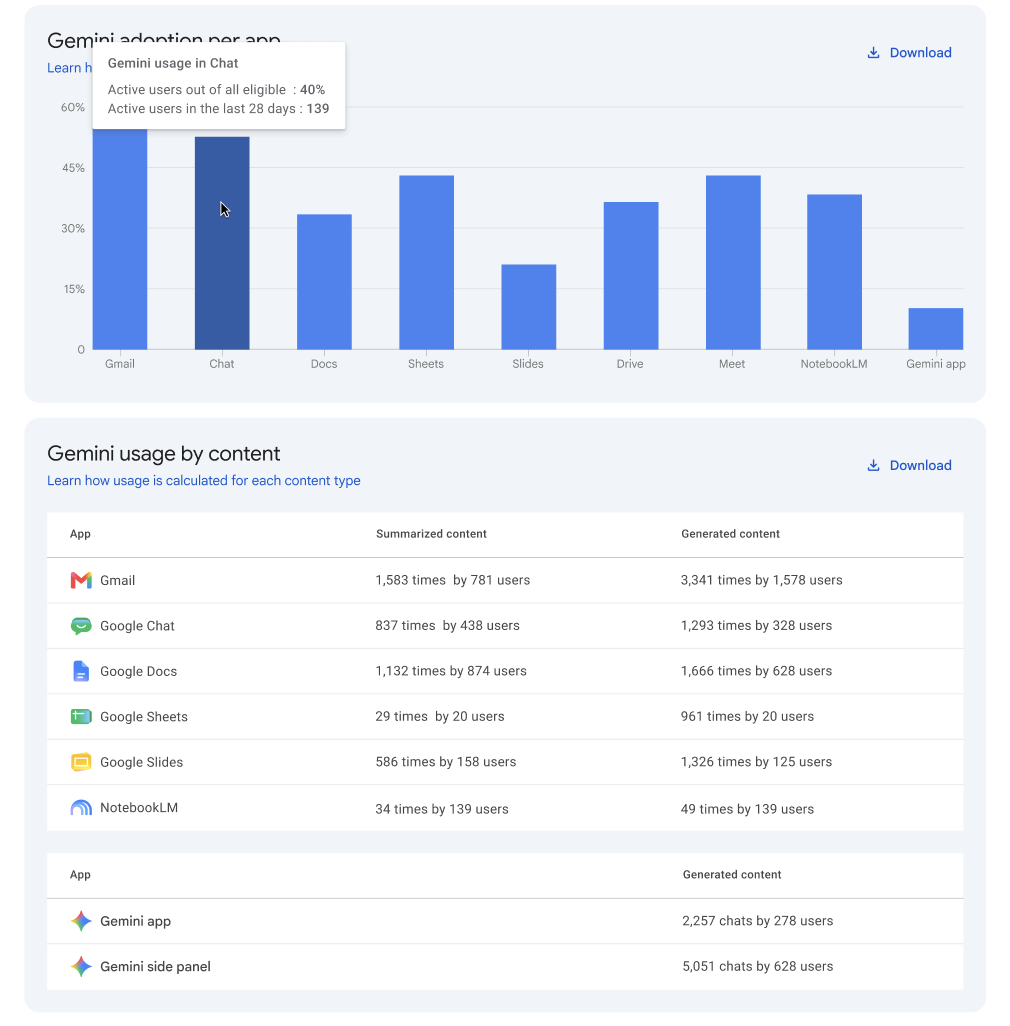The image size is (1010, 1026).
Task: Select the Docs bar in the chart
Action: (324, 282)
